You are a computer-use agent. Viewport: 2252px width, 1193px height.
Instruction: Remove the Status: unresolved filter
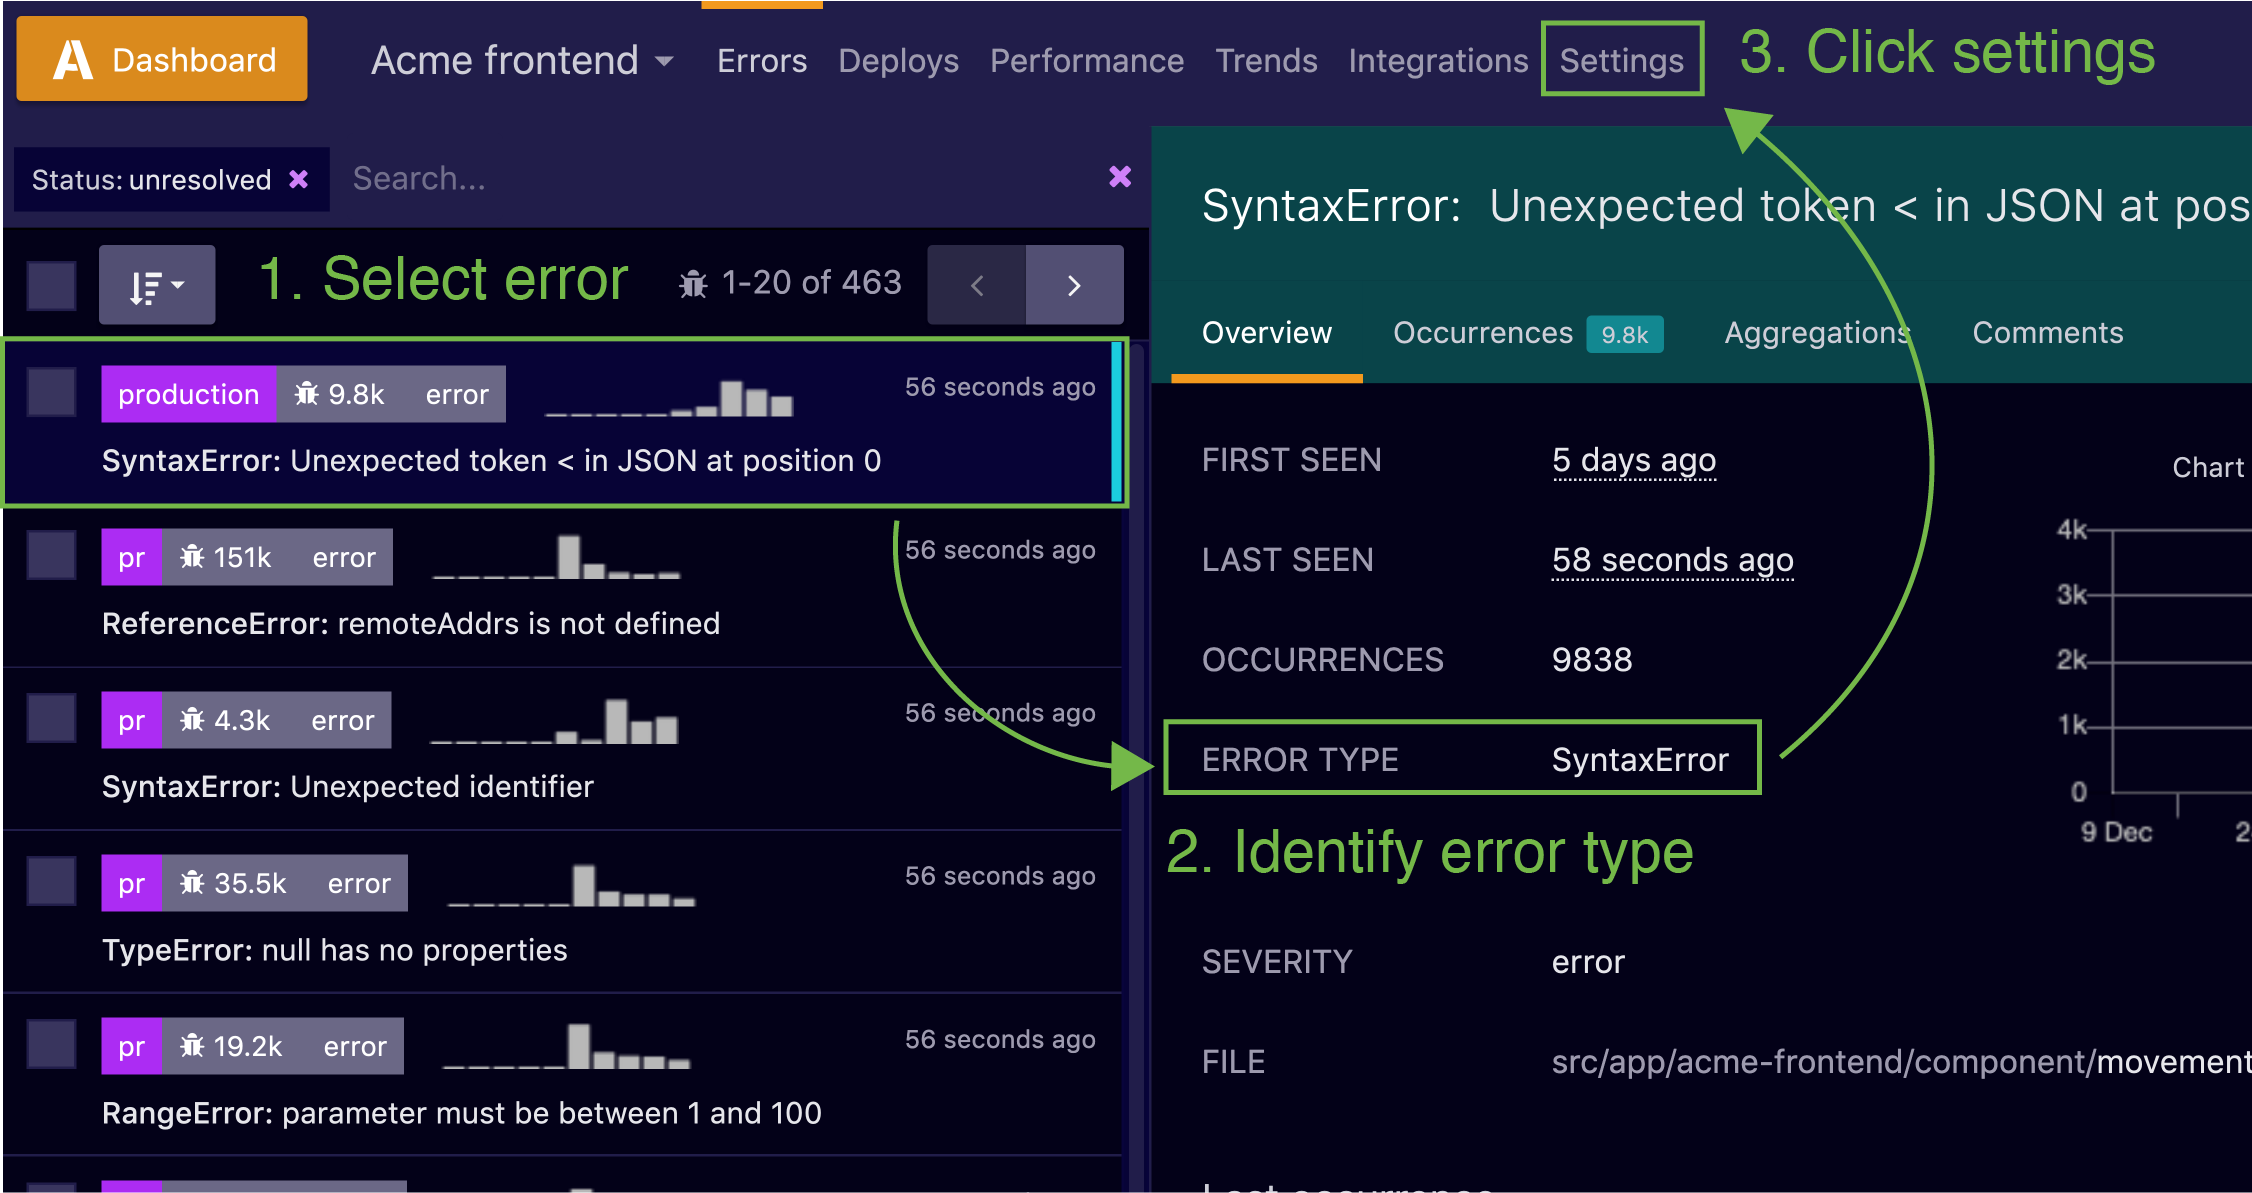coord(298,179)
